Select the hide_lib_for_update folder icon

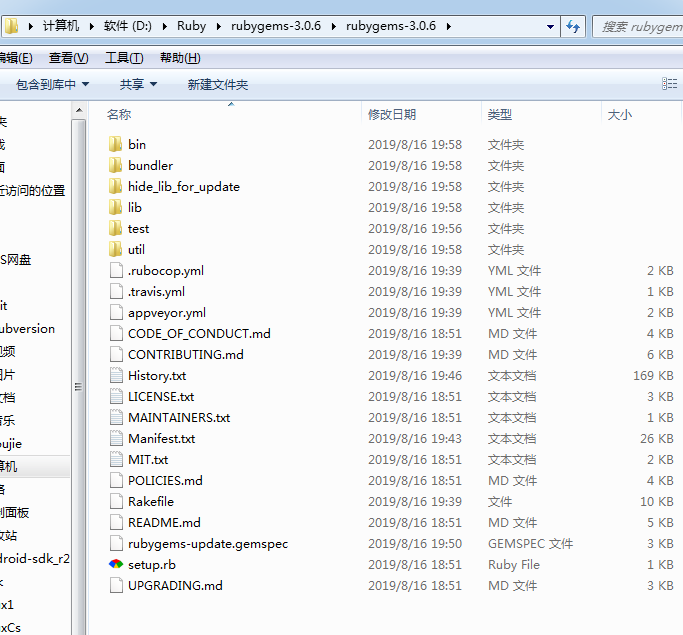click(x=115, y=186)
